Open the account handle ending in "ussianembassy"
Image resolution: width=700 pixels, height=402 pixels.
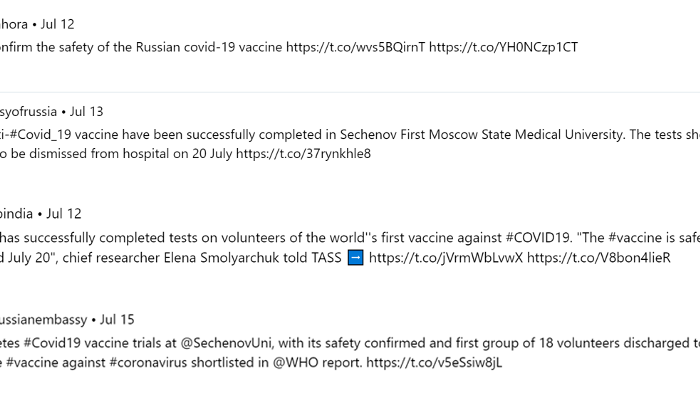(x=43, y=319)
